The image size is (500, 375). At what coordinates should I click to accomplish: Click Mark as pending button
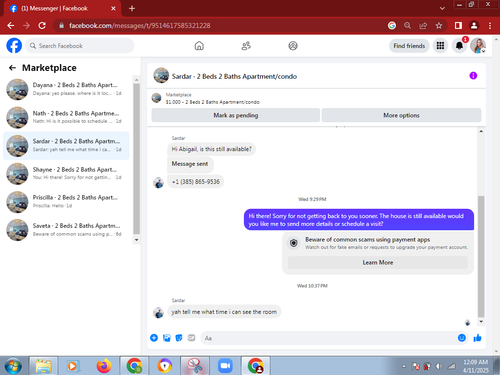(x=236, y=115)
